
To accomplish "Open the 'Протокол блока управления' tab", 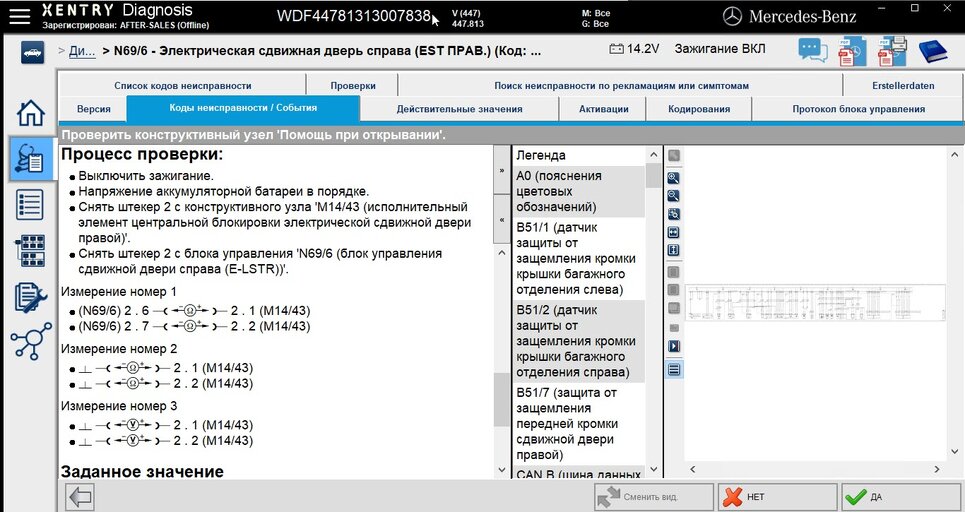I will [858, 109].
